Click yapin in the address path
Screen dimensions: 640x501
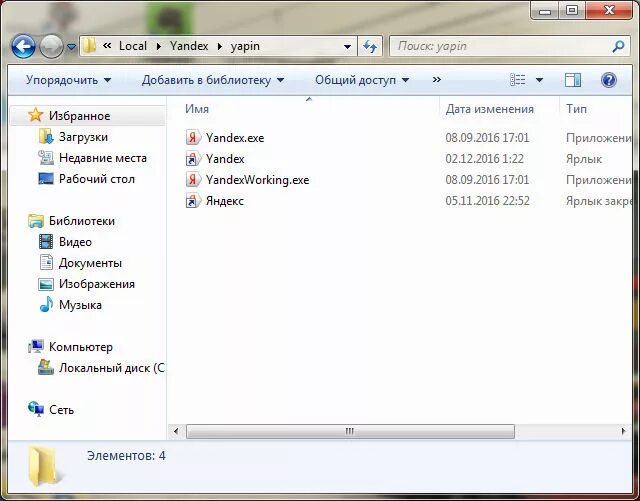click(x=245, y=46)
